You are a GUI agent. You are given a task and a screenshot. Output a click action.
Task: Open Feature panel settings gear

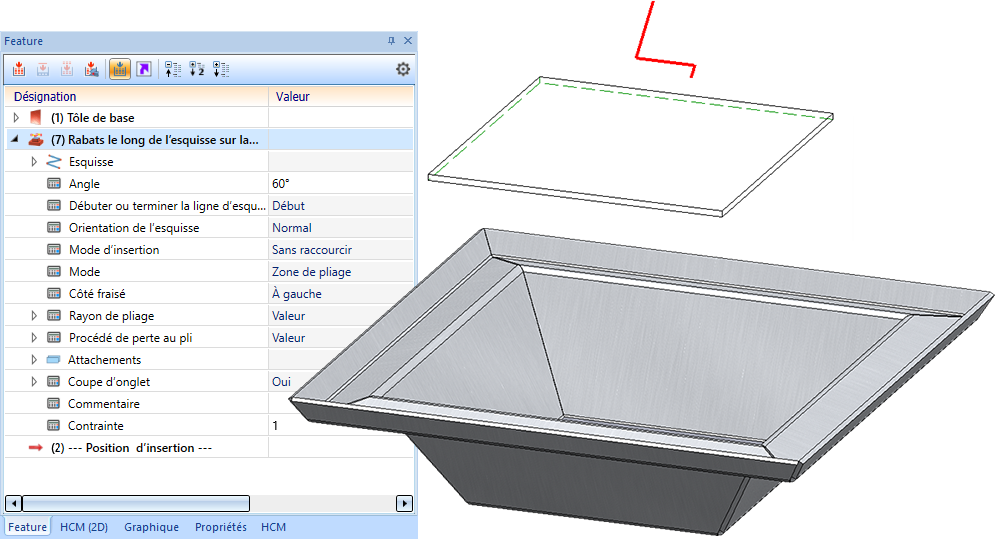point(403,69)
